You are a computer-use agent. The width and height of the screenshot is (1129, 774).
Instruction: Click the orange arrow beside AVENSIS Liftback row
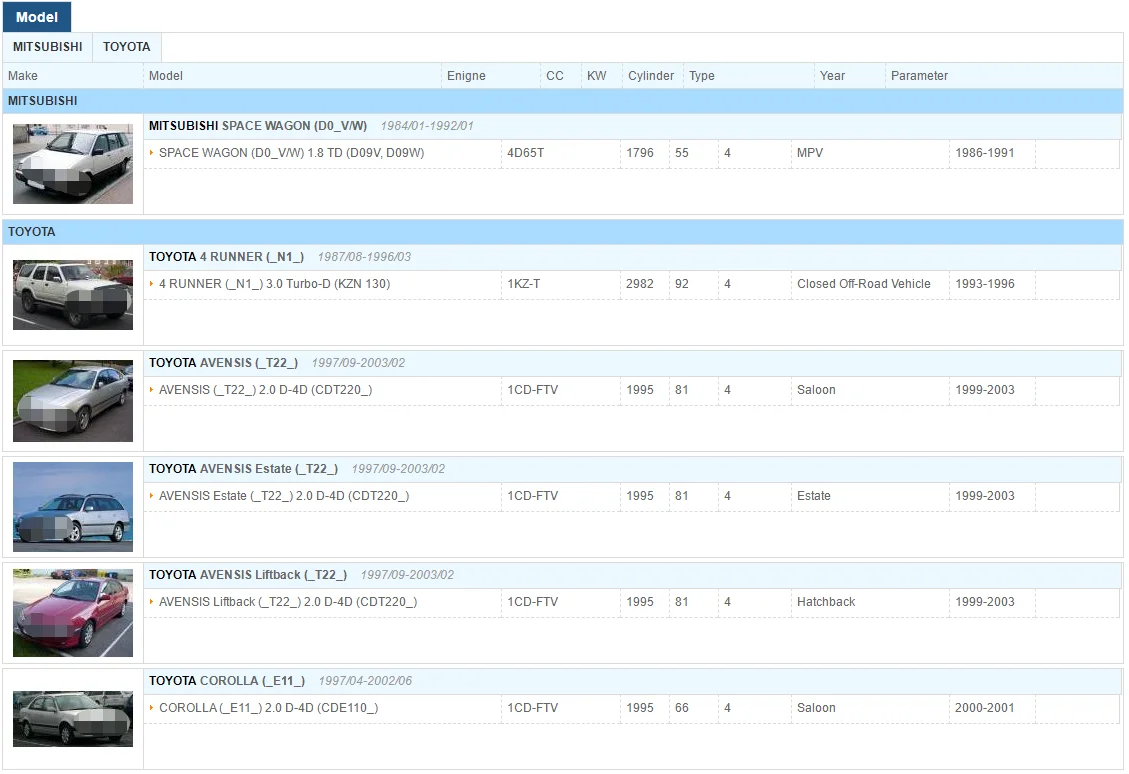(151, 601)
